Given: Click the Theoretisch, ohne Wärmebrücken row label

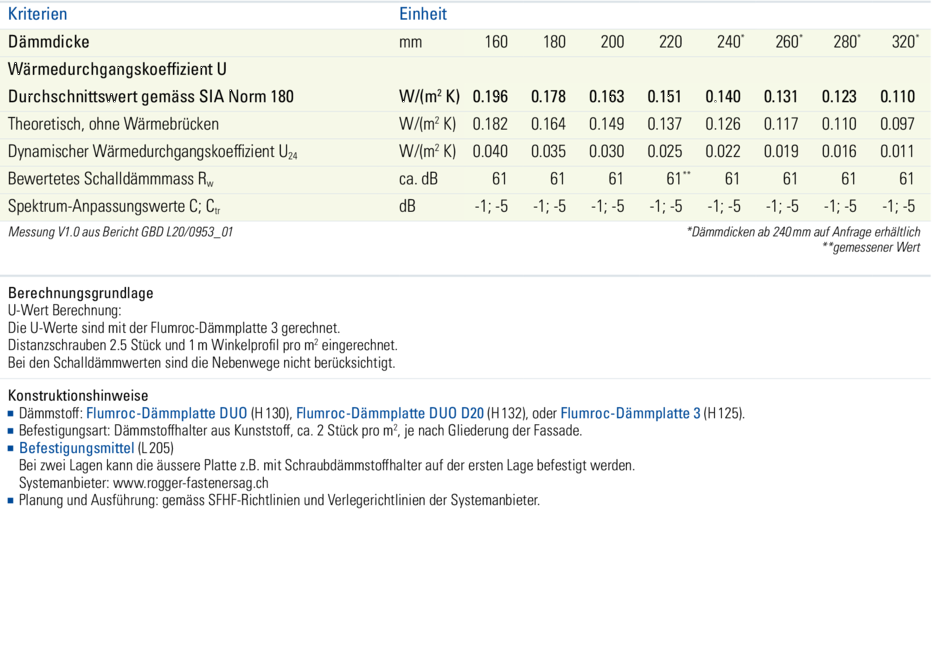Looking at the screenshot, I should (113, 124).
